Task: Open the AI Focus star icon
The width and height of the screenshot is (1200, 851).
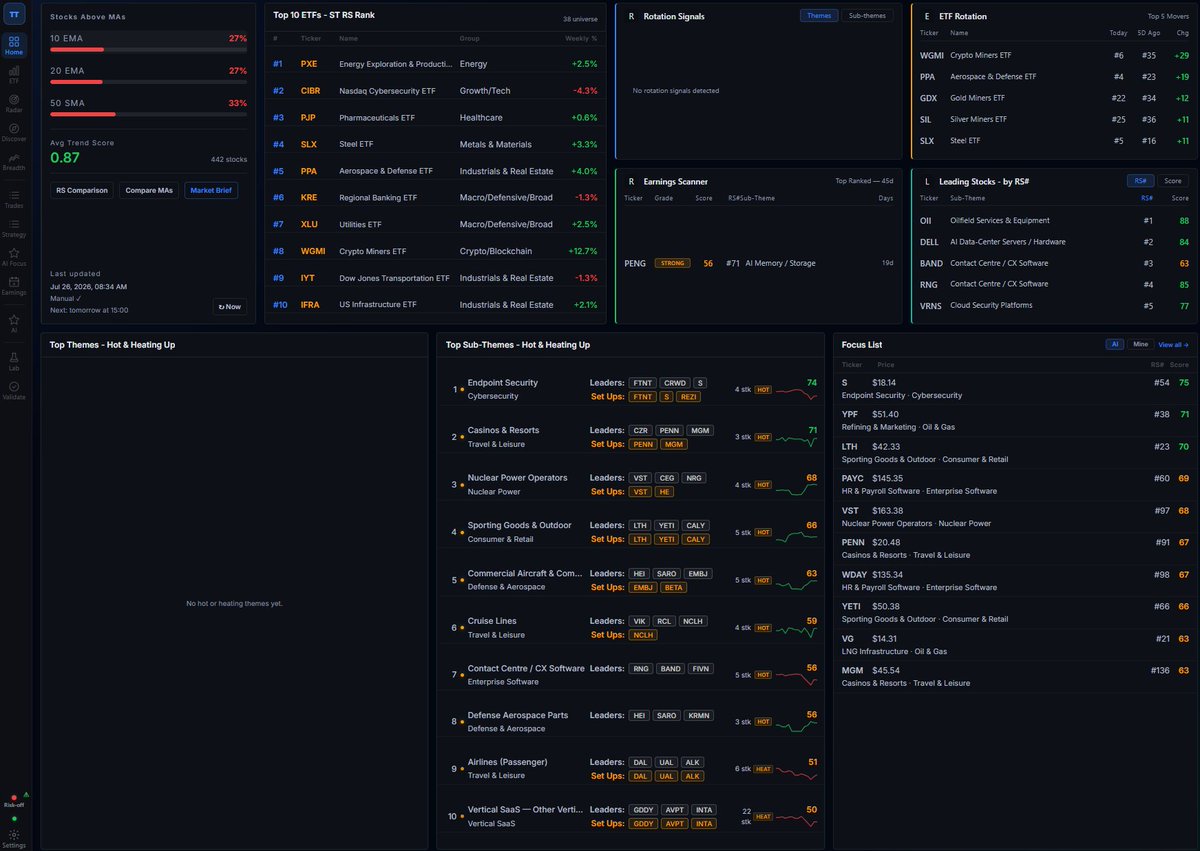Action: pyautogui.click(x=14, y=256)
